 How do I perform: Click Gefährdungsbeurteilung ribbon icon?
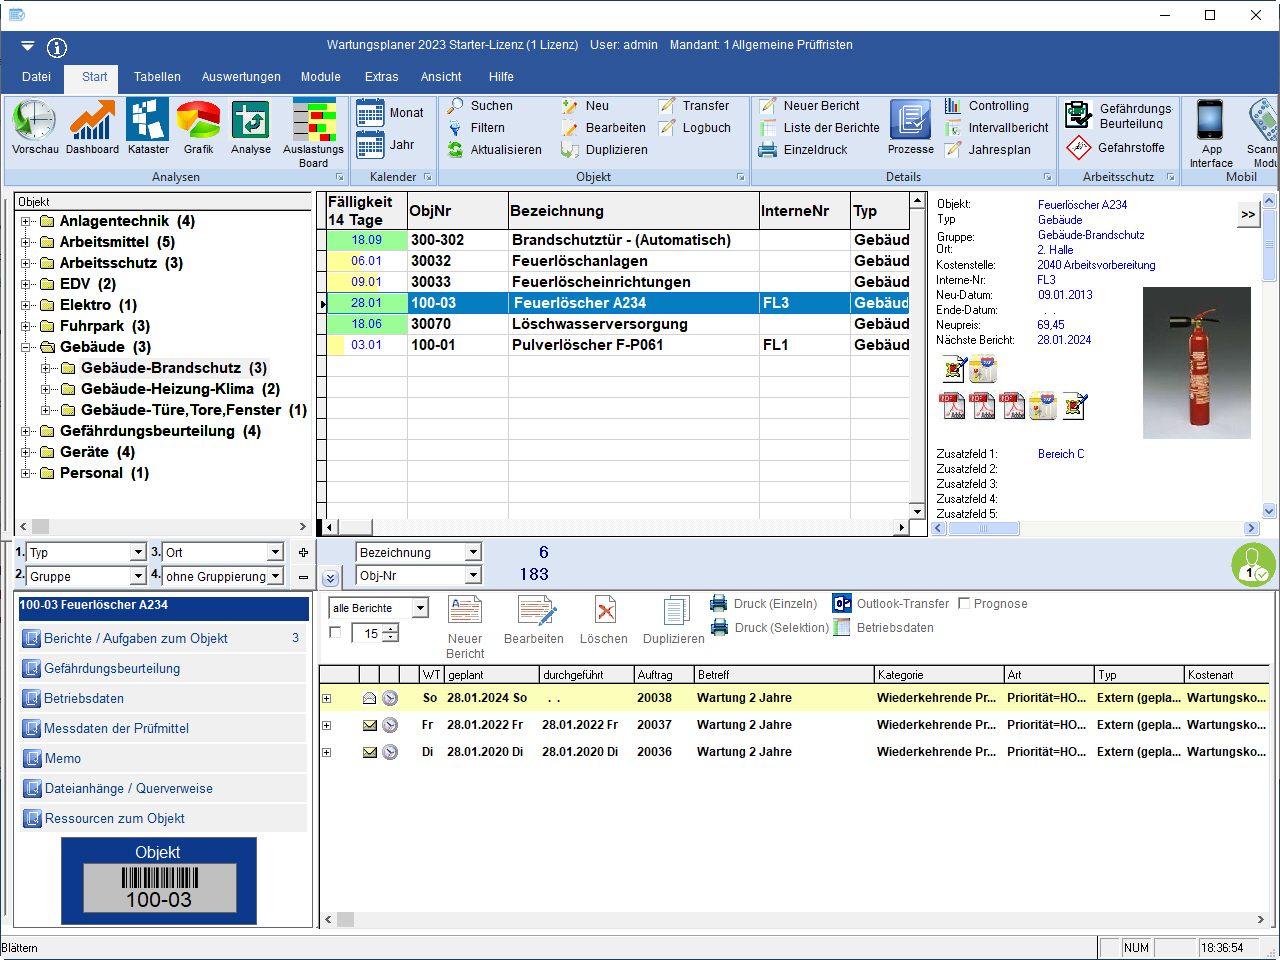tap(1078, 115)
